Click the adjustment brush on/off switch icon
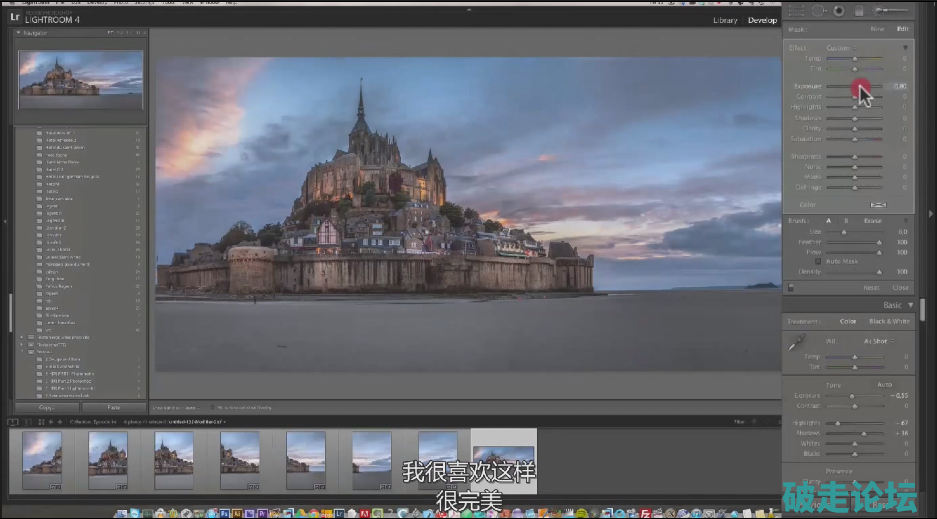This screenshot has width=937, height=519. pos(790,287)
